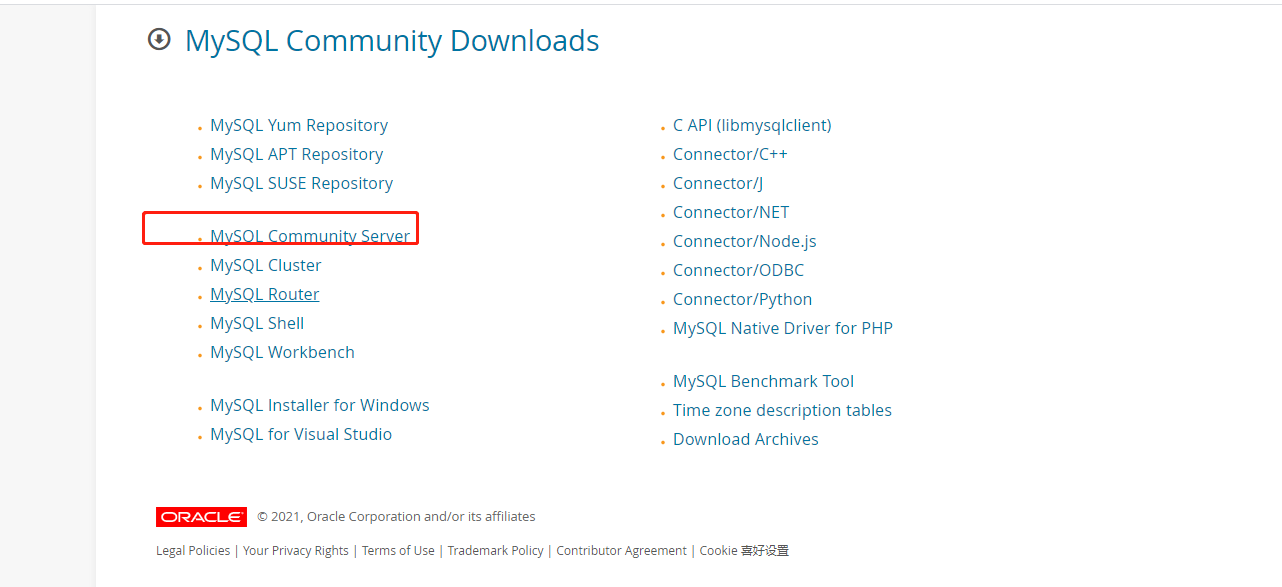Open MySQL SUSE Repository link
This screenshot has height=587, width=1282.
tap(301, 183)
